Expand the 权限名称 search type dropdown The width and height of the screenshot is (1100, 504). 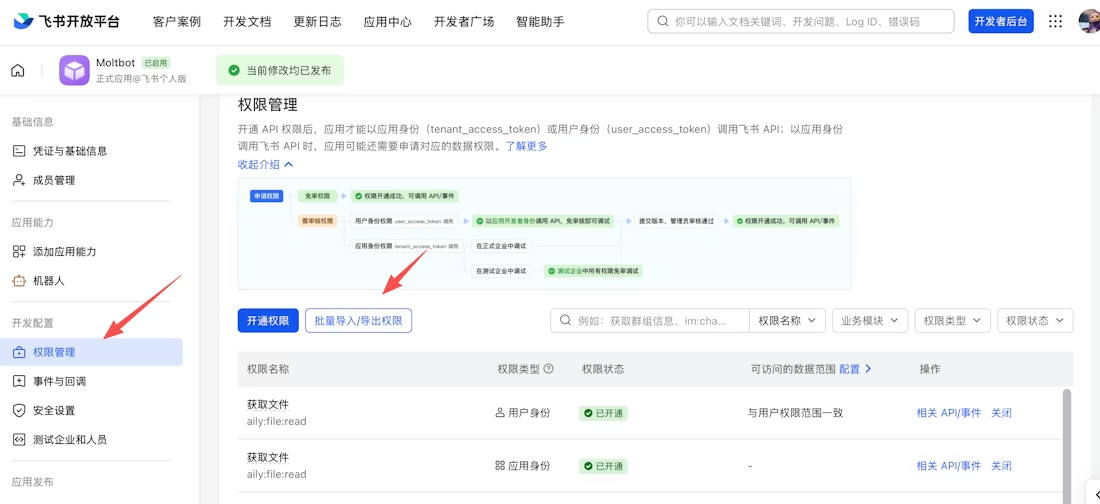click(x=788, y=320)
